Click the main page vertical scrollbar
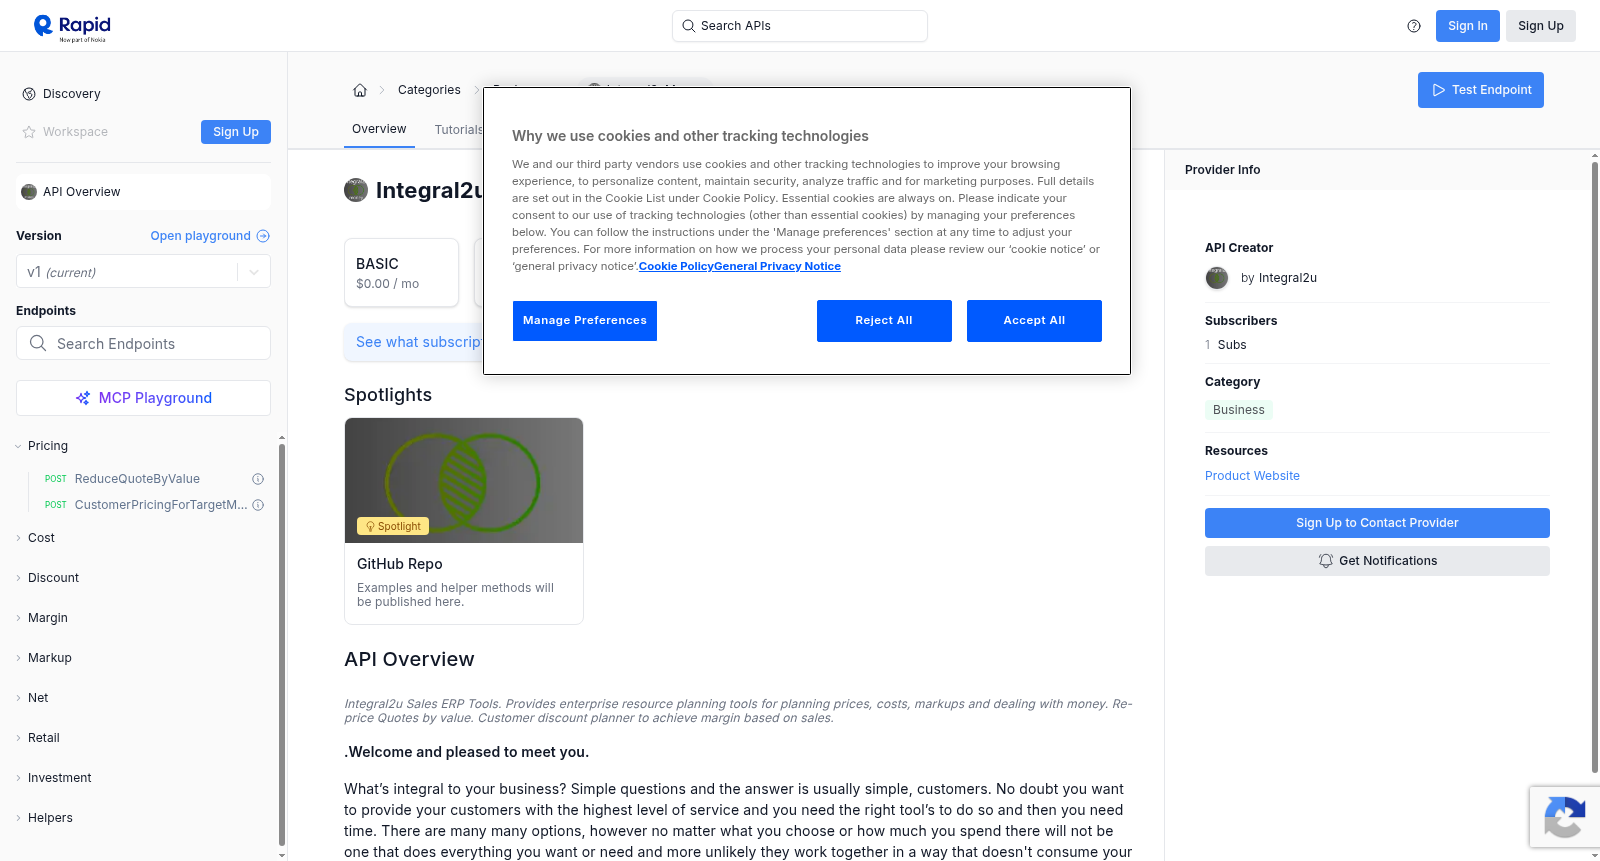This screenshot has height=861, width=1600. [1594, 466]
